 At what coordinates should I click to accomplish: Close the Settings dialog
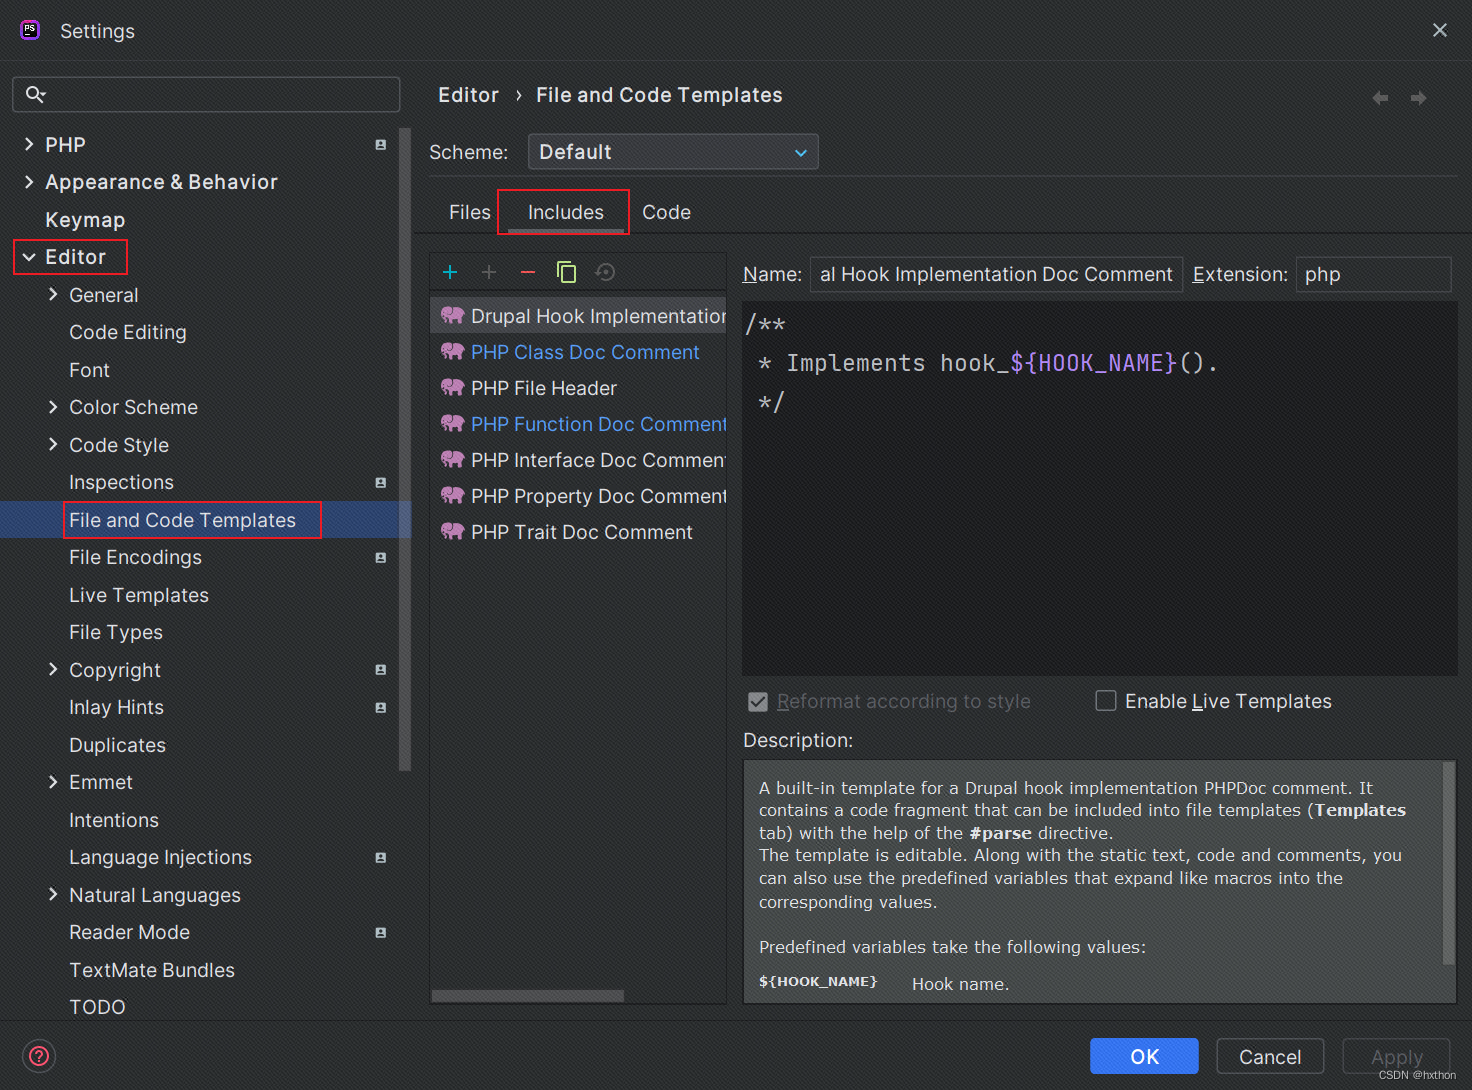click(1439, 30)
